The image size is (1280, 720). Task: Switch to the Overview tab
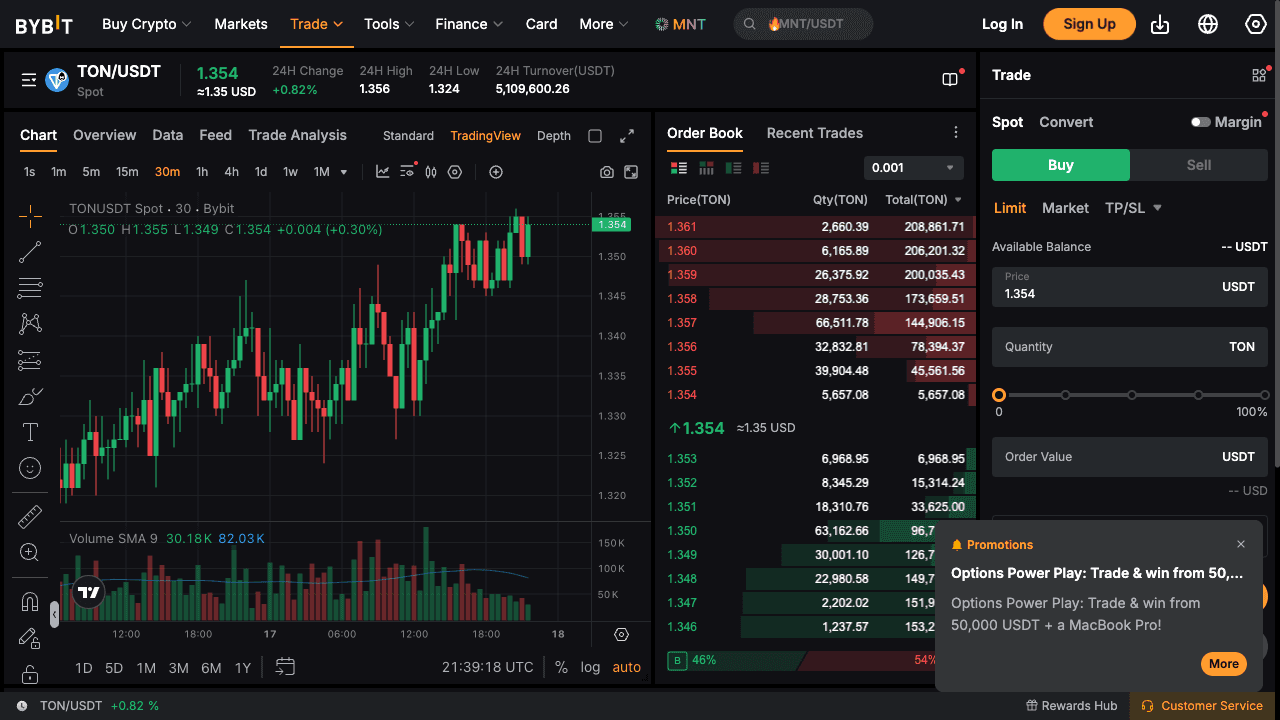(104, 136)
